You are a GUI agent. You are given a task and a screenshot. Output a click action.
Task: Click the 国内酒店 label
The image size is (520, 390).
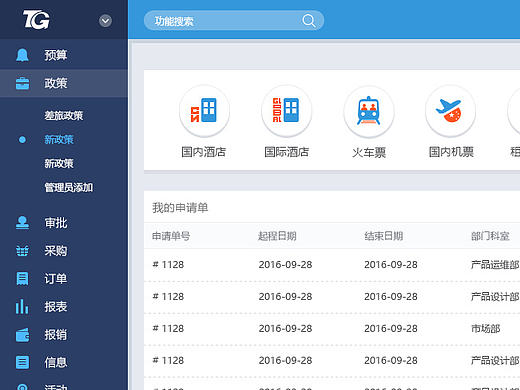tap(204, 152)
